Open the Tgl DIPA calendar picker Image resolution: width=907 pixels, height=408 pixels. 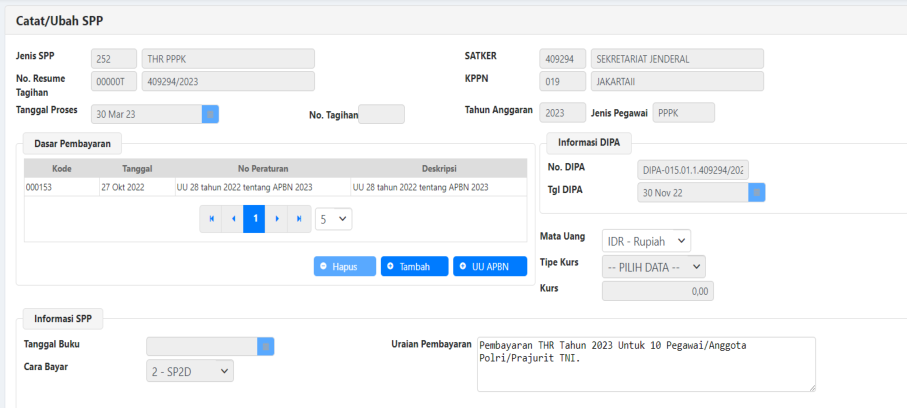tap(757, 193)
